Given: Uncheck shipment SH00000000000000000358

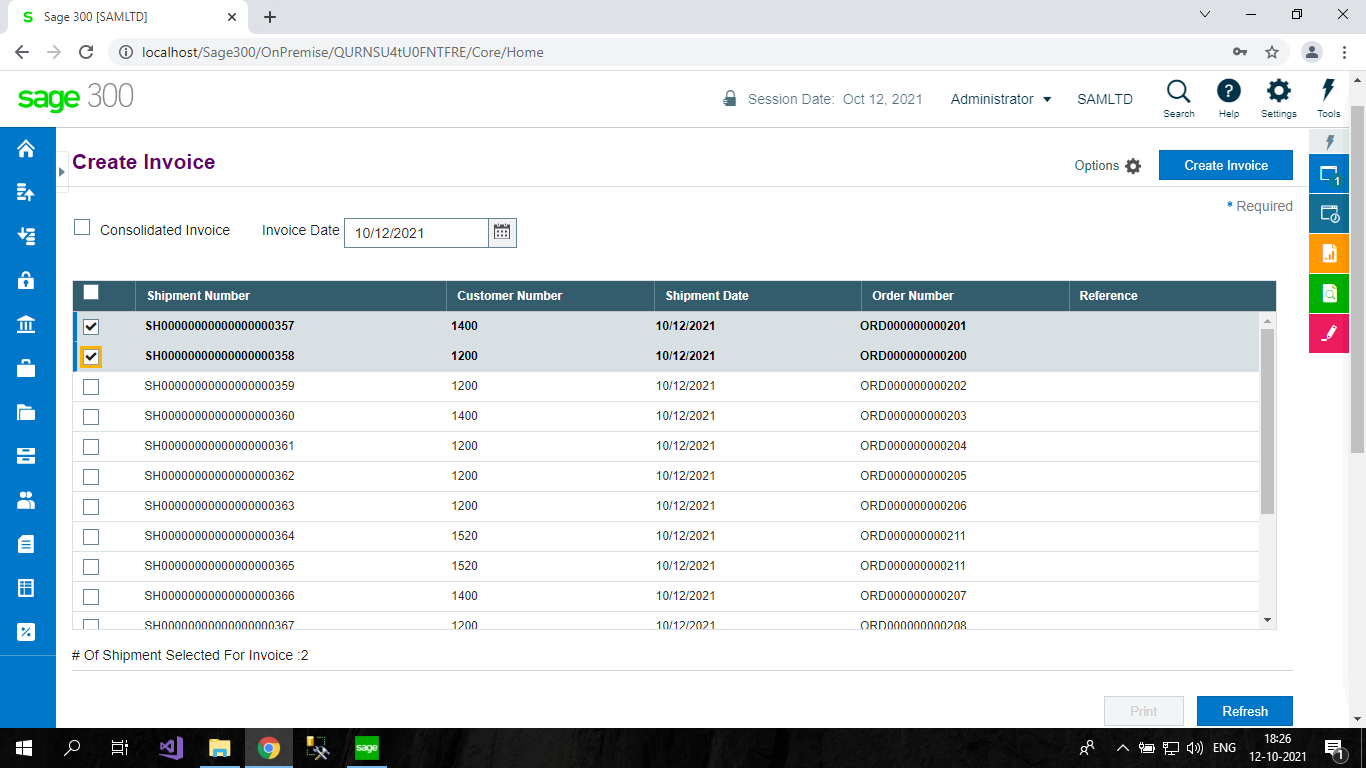Looking at the screenshot, I should [91, 356].
